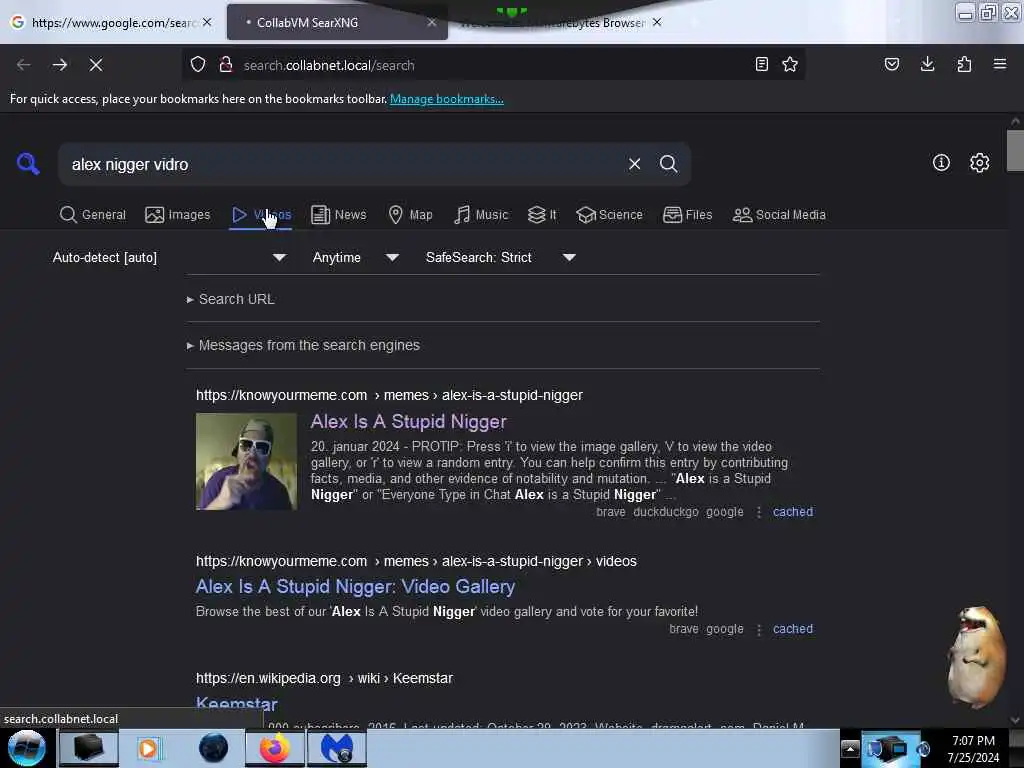Screen dimensions: 1024x768
Task: Click the Manage bookmarks link
Action: point(447,99)
